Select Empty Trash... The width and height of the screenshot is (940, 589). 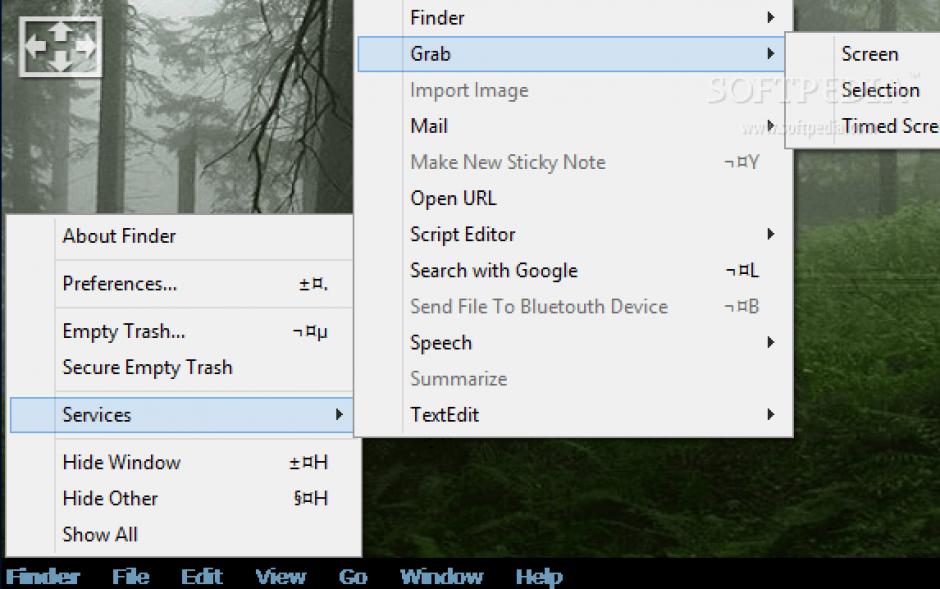coord(182,331)
